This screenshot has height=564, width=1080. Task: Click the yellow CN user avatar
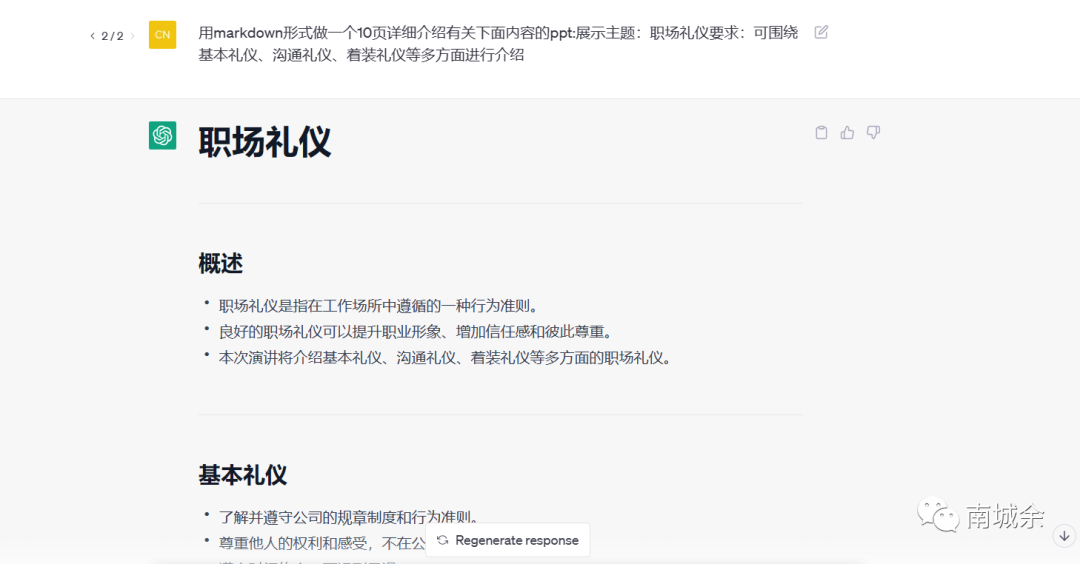coord(162,35)
